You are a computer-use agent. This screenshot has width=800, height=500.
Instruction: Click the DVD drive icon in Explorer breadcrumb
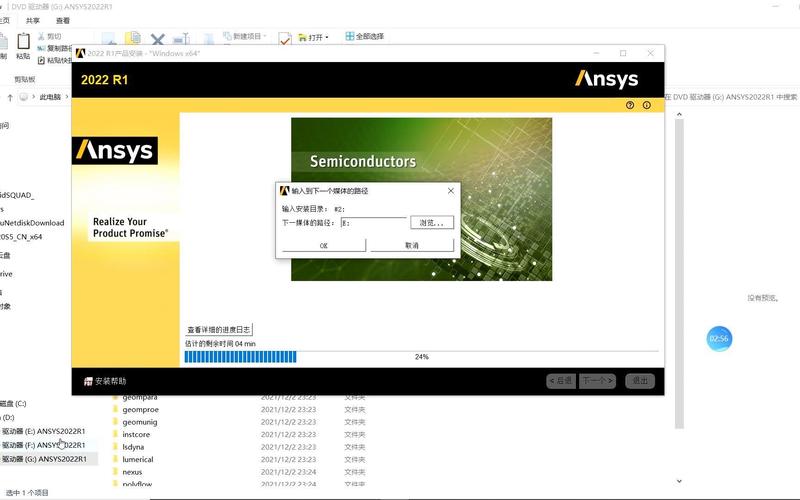pyautogui.click(x=23, y=97)
